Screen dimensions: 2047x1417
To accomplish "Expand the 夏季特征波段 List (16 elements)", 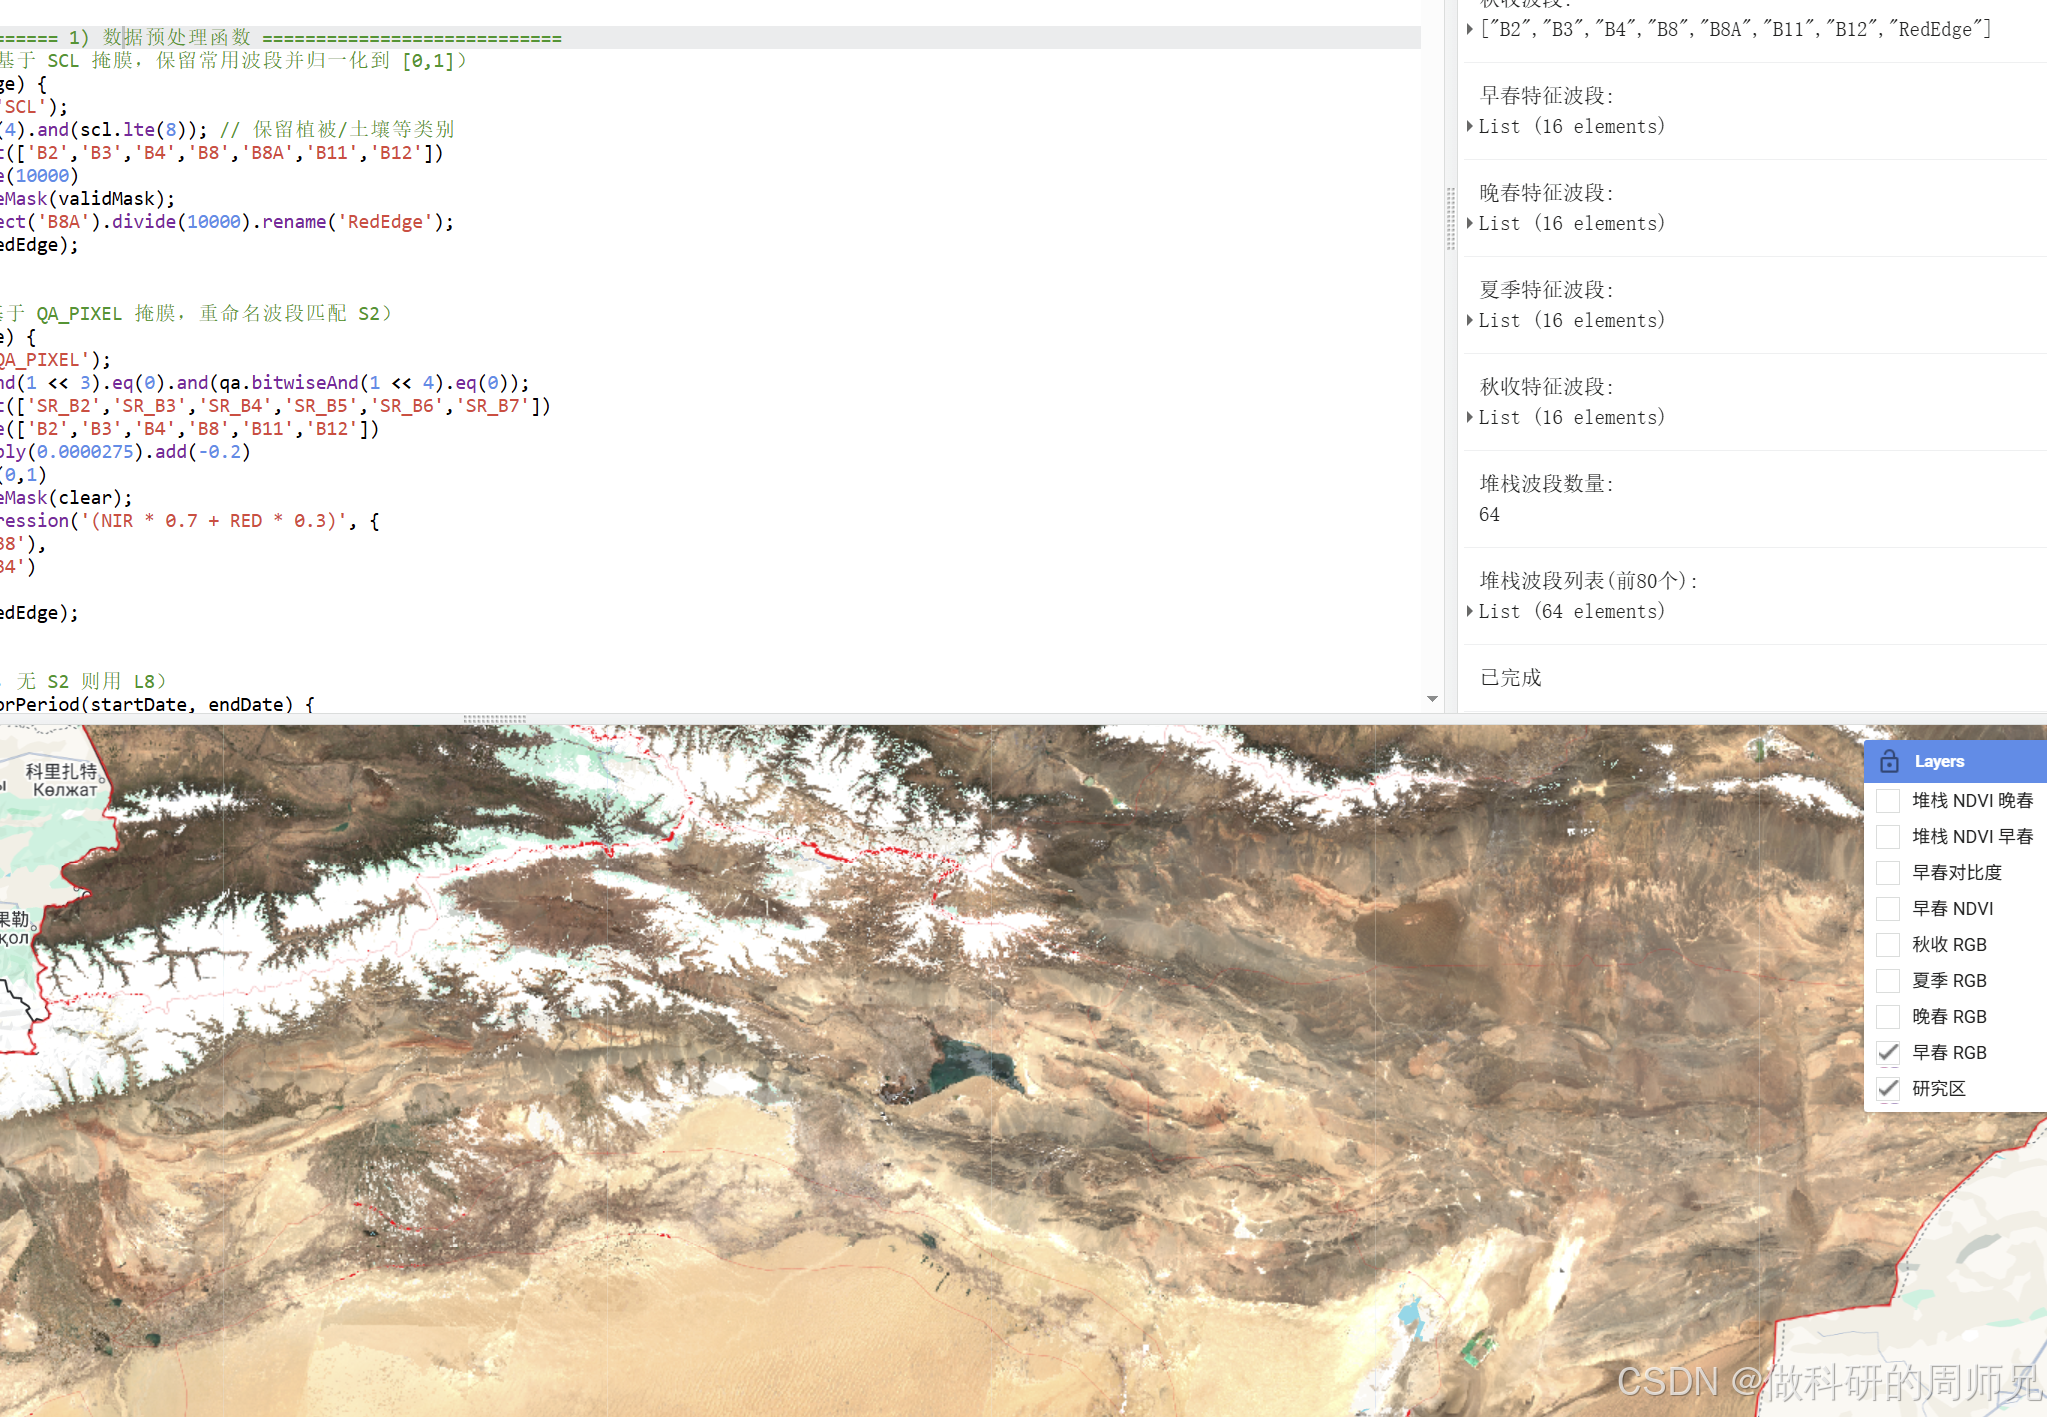I will tap(1468, 320).
